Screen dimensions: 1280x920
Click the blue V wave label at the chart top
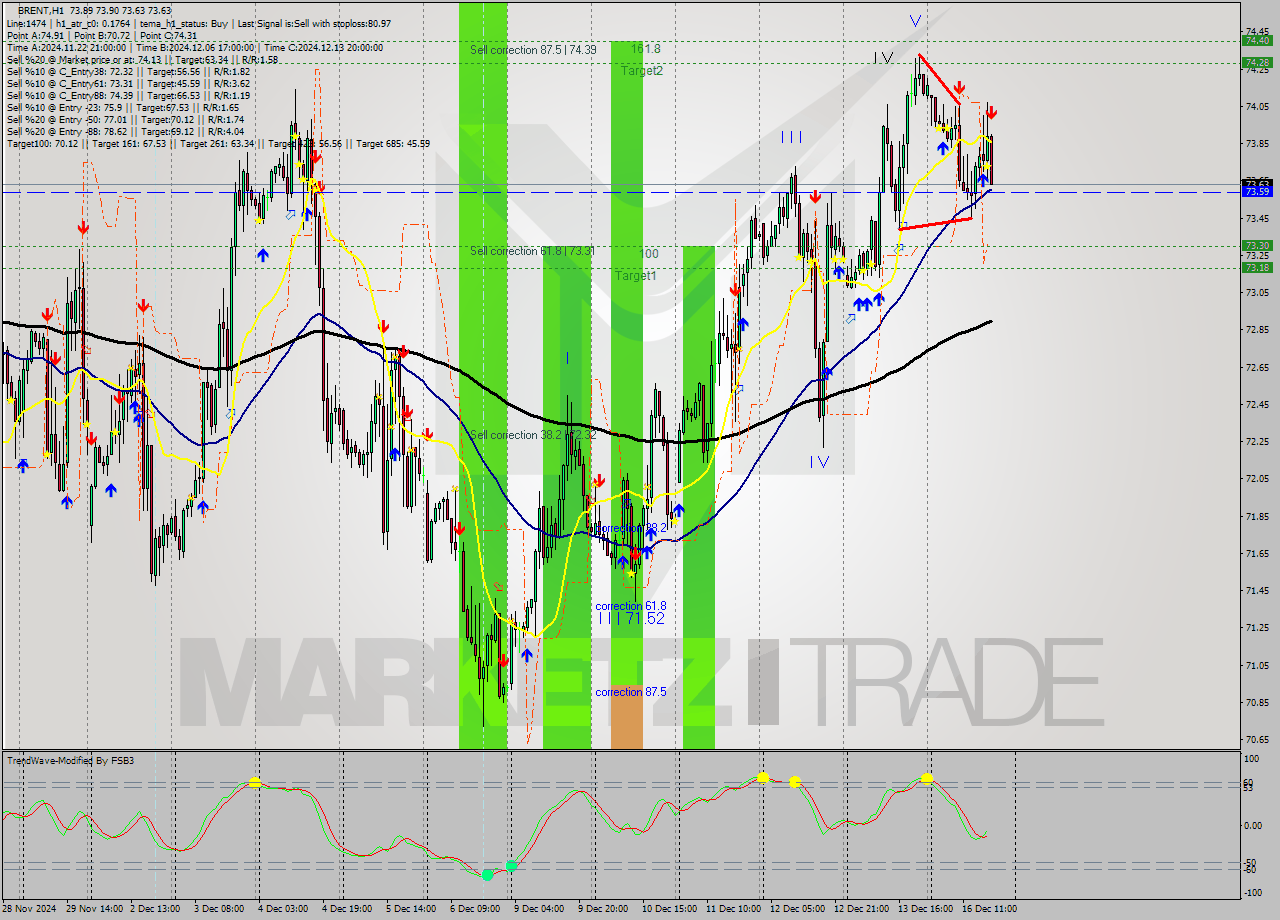click(915, 20)
